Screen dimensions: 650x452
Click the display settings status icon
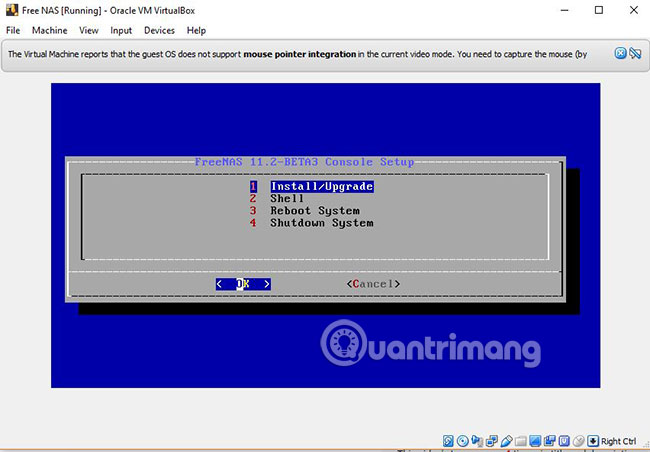(535, 441)
